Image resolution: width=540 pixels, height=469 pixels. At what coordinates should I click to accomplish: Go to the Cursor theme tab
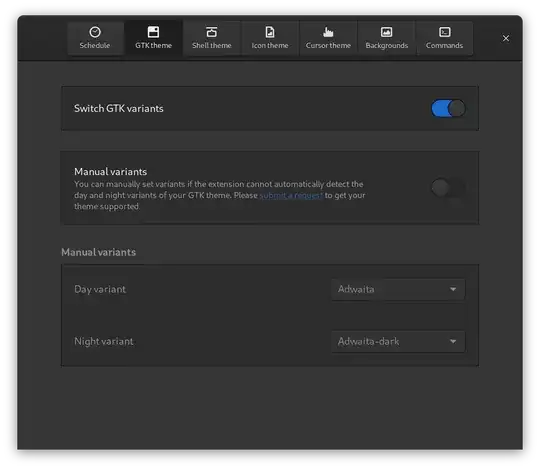[328, 38]
